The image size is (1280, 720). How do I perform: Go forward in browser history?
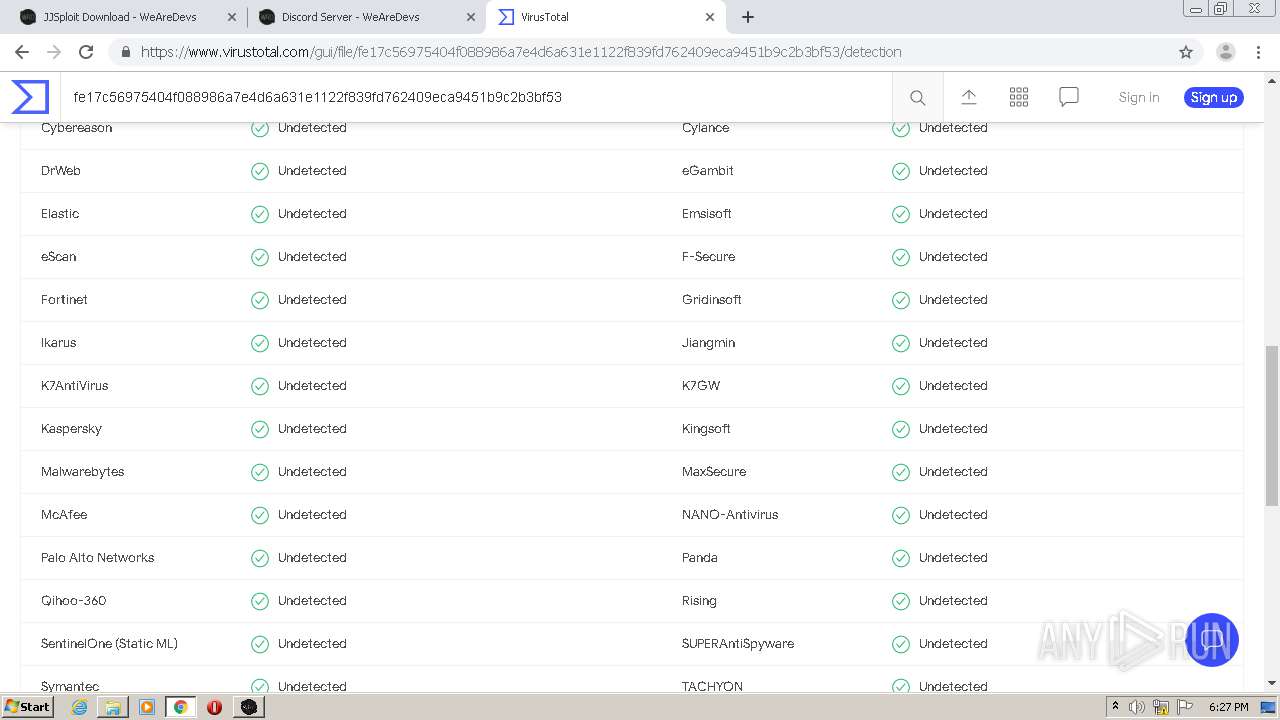(x=54, y=52)
